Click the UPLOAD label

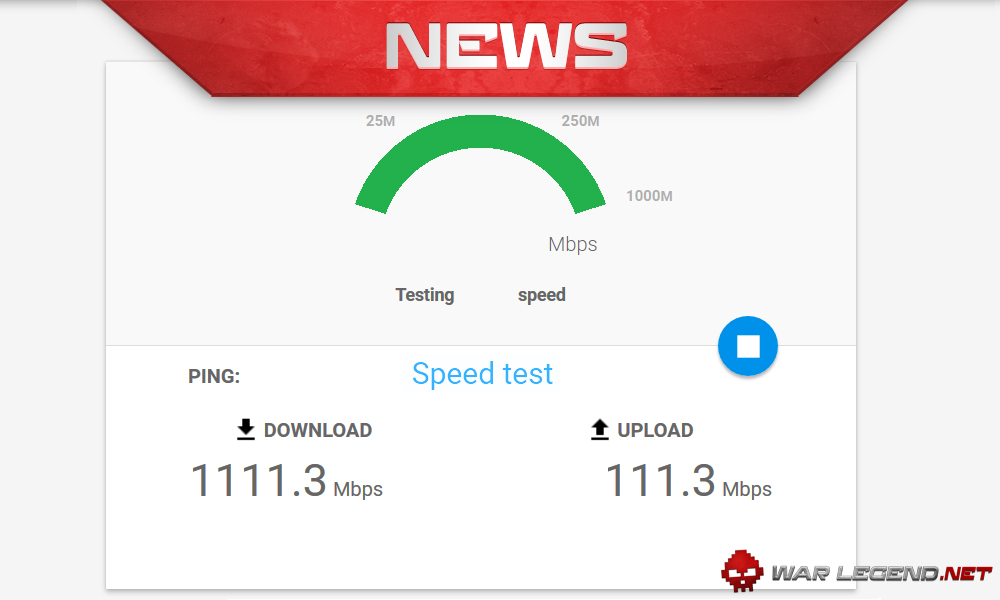[x=655, y=430]
